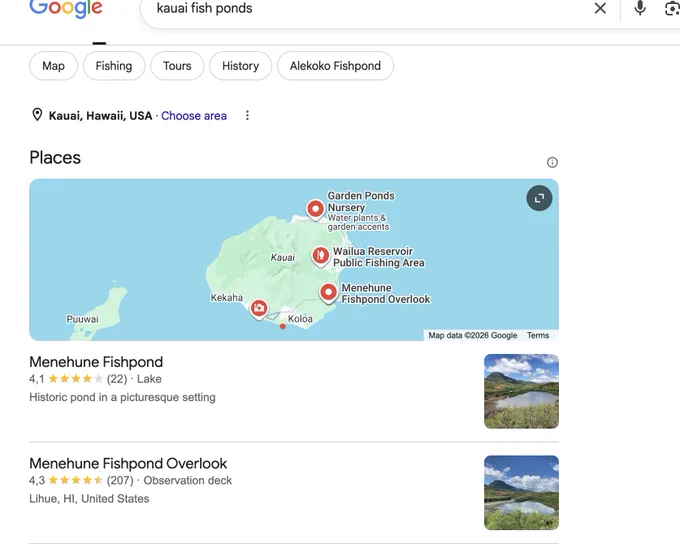Click the Koloa label on the map

pos(300,319)
